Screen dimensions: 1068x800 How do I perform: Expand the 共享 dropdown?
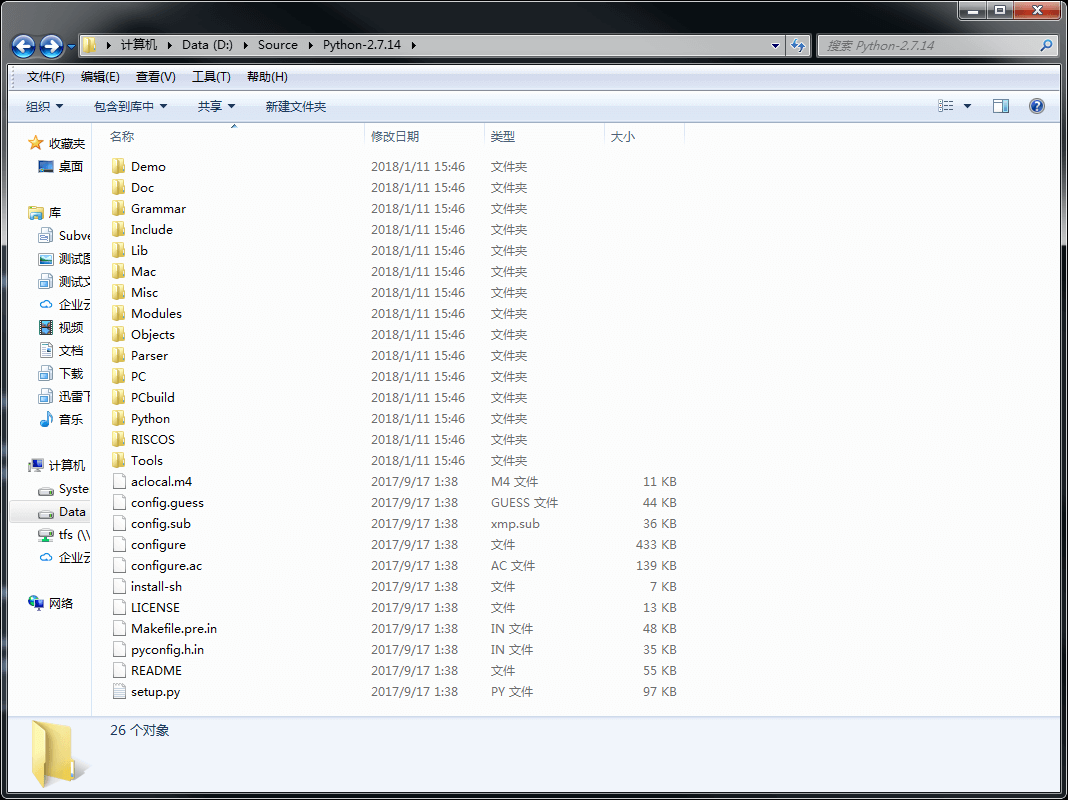[217, 106]
